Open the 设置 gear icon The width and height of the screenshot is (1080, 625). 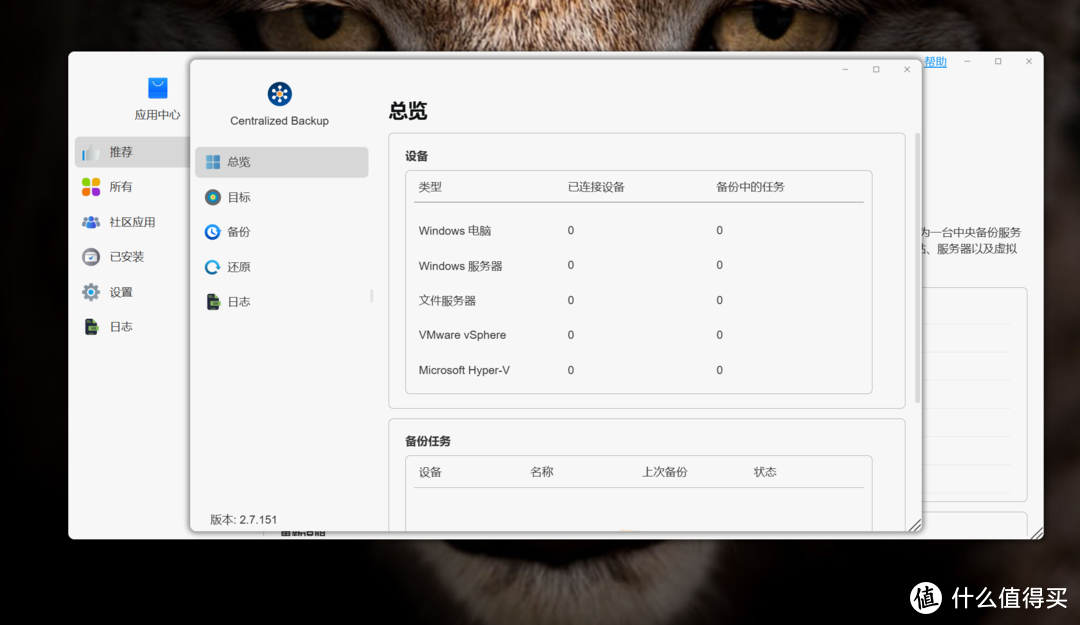coord(92,291)
